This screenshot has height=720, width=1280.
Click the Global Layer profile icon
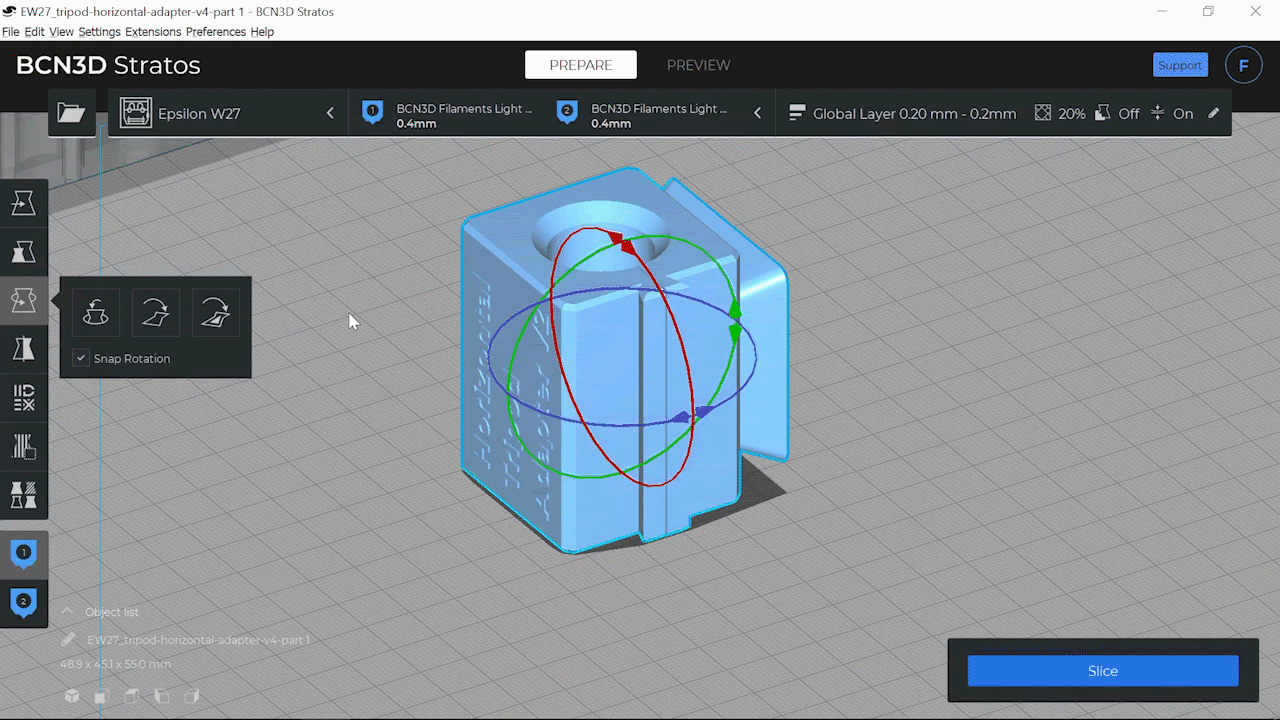coord(797,113)
